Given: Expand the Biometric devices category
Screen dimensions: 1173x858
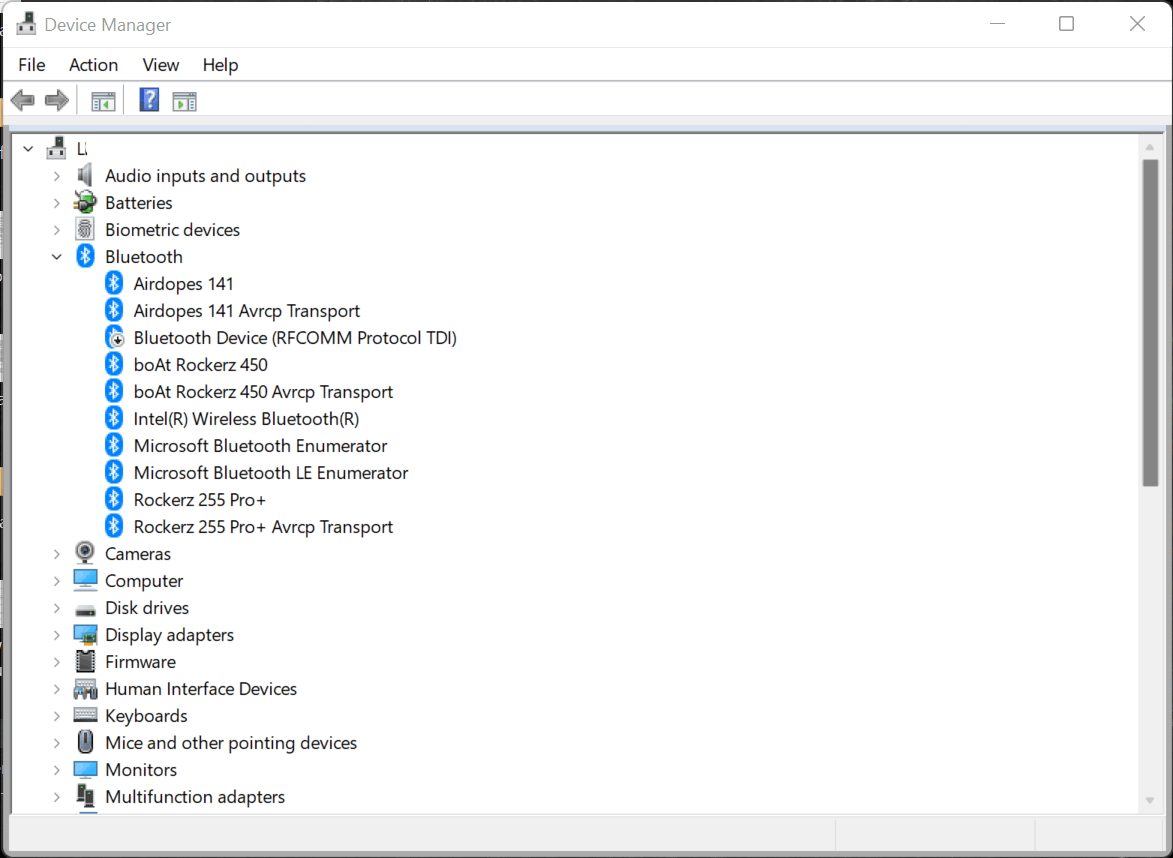Looking at the screenshot, I should click(x=57, y=230).
